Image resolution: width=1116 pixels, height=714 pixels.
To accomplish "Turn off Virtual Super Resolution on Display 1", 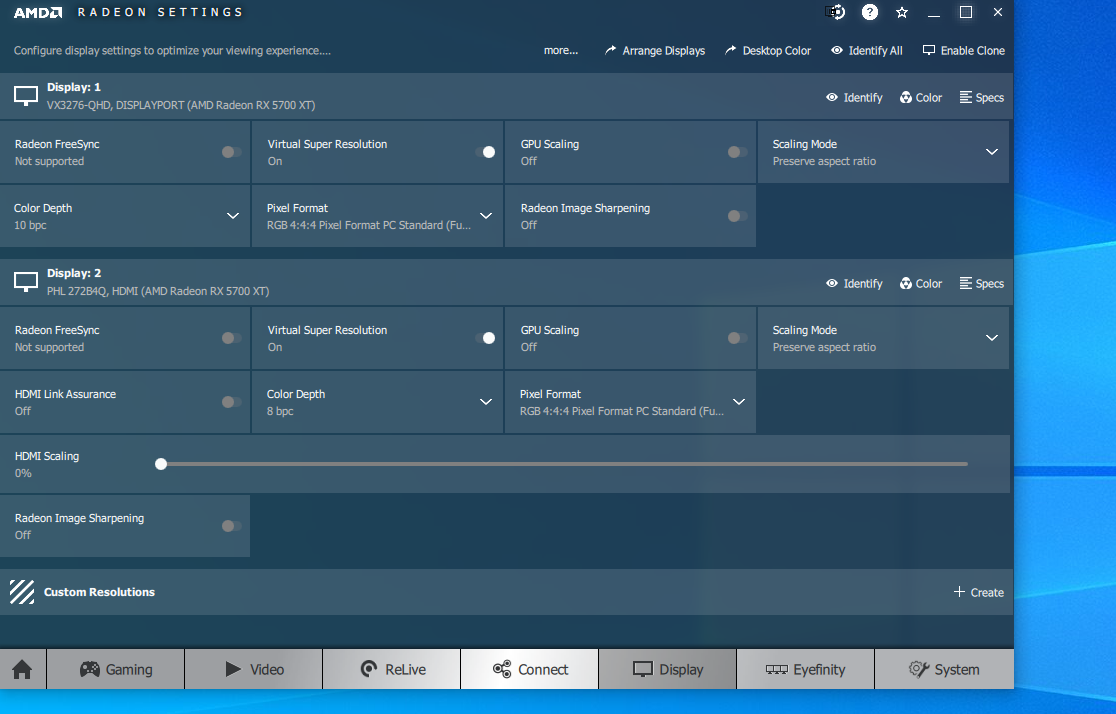I will [x=485, y=152].
